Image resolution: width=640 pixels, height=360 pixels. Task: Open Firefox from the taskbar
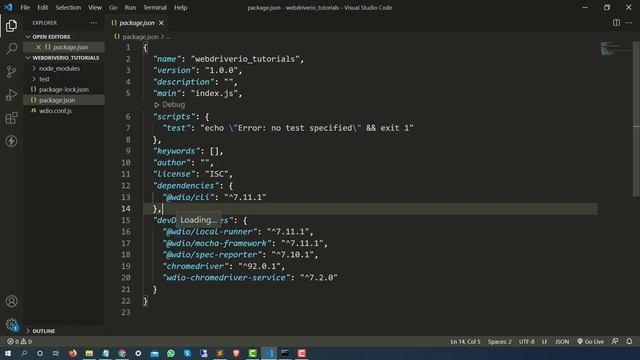[x=73, y=353]
